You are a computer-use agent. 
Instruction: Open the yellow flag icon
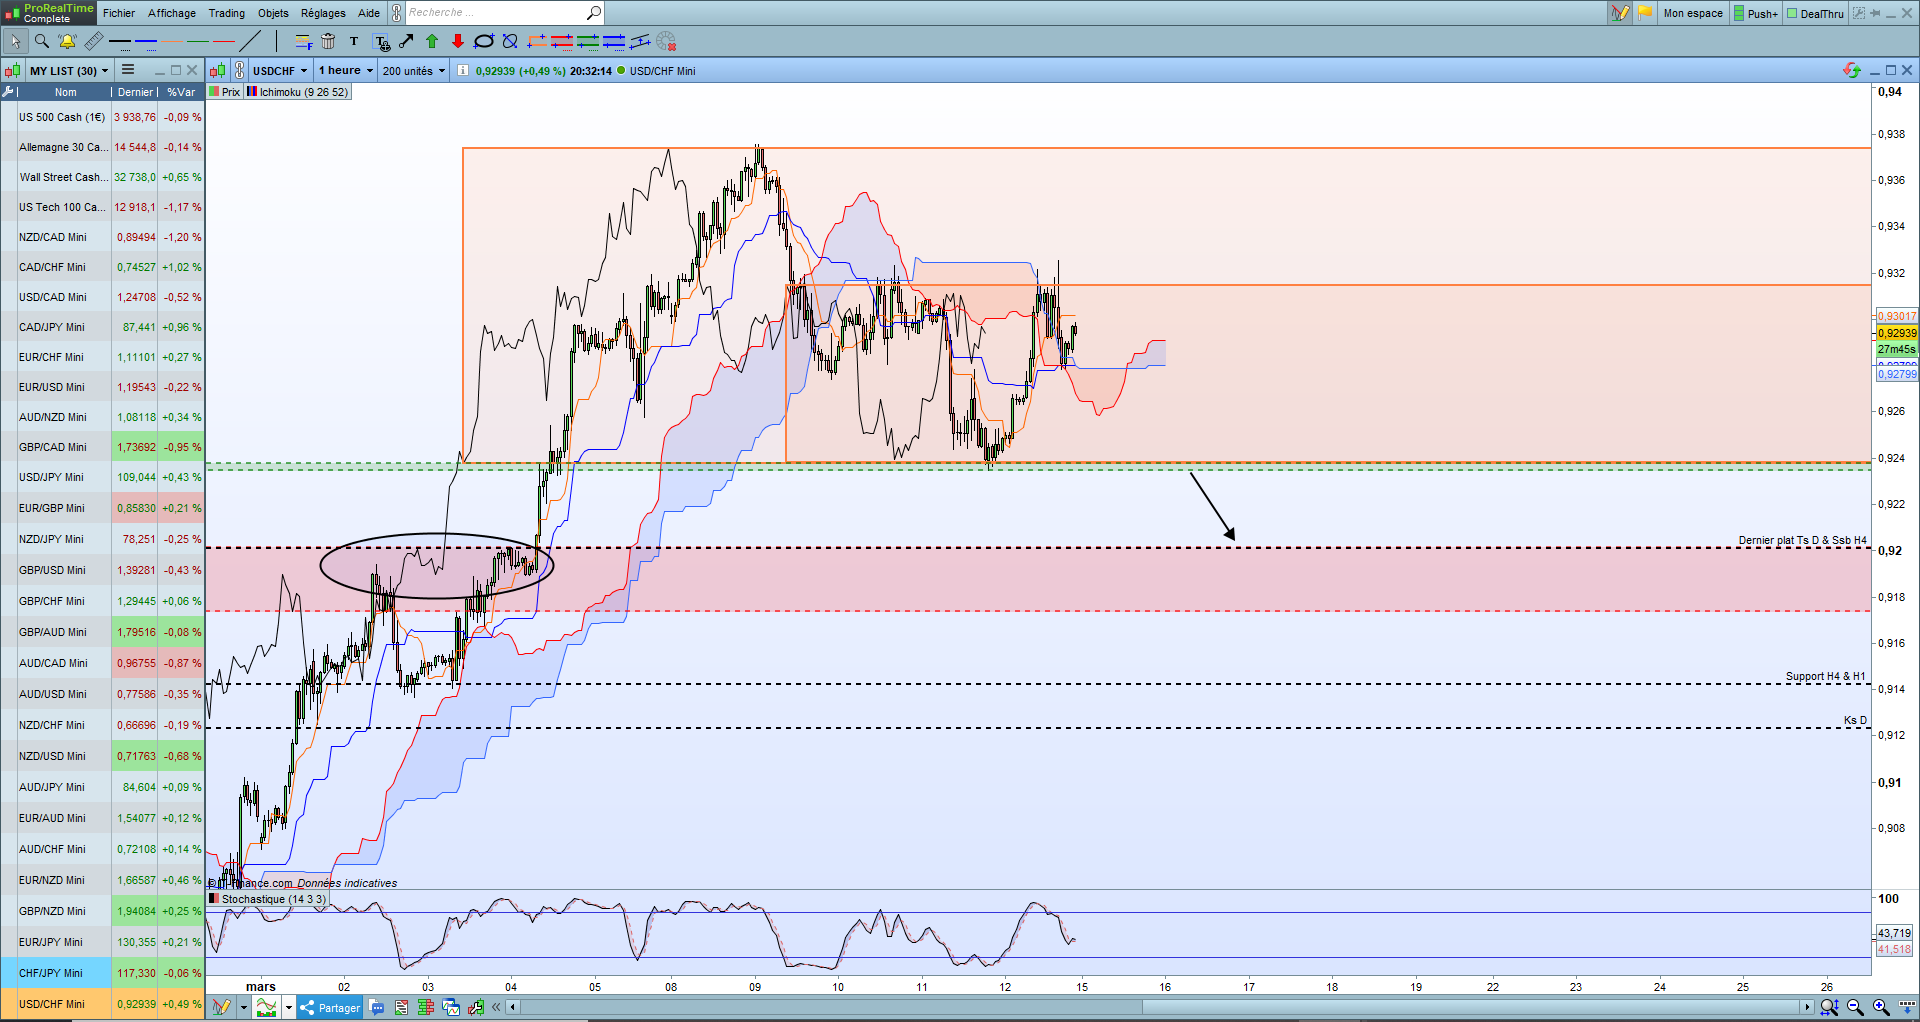[x=1645, y=13]
